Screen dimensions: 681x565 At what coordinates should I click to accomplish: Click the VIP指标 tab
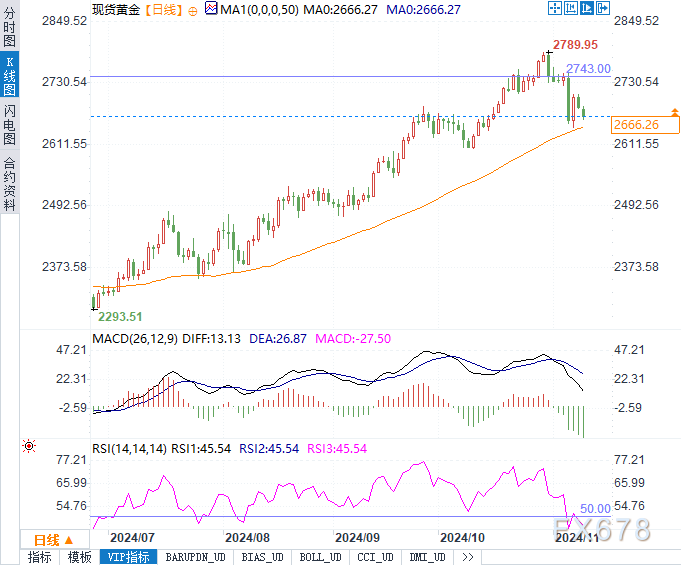129,557
